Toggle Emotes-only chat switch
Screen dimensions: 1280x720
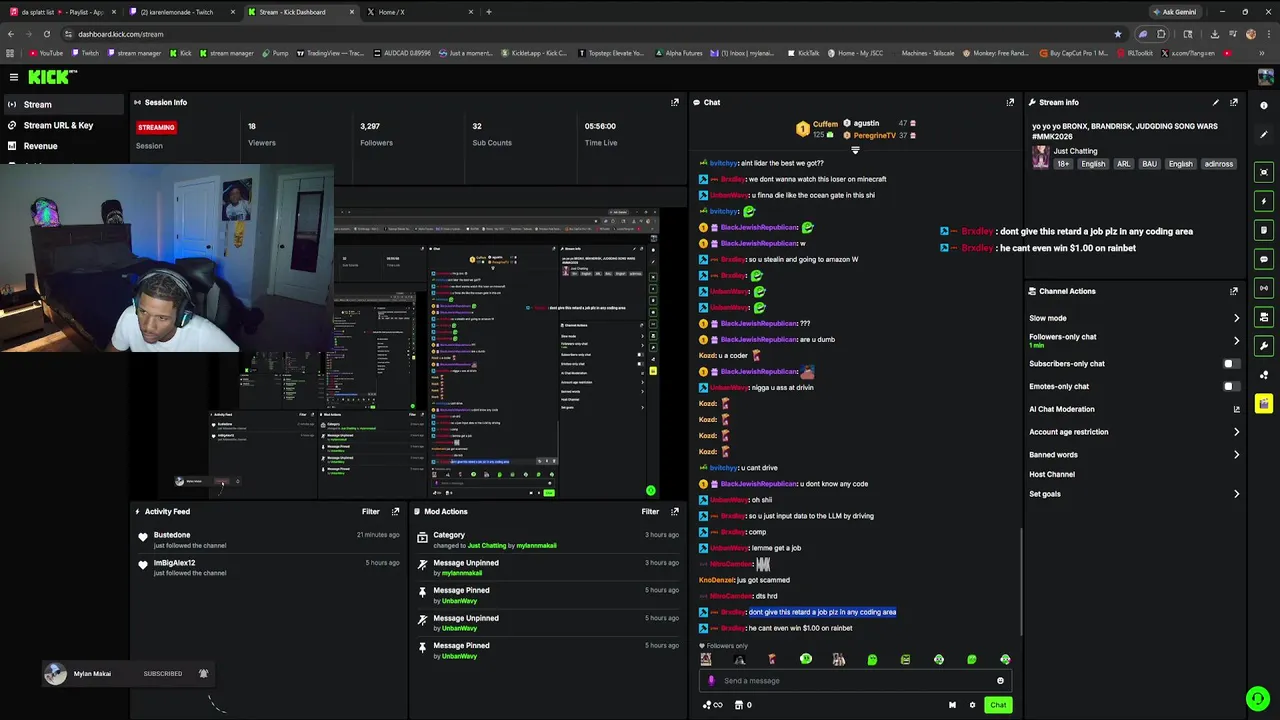coord(1232,386)
